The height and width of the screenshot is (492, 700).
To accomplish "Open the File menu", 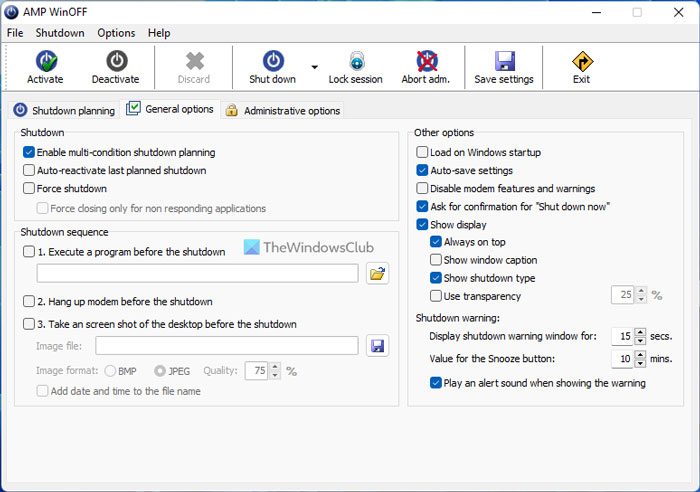I will [15, 33].
